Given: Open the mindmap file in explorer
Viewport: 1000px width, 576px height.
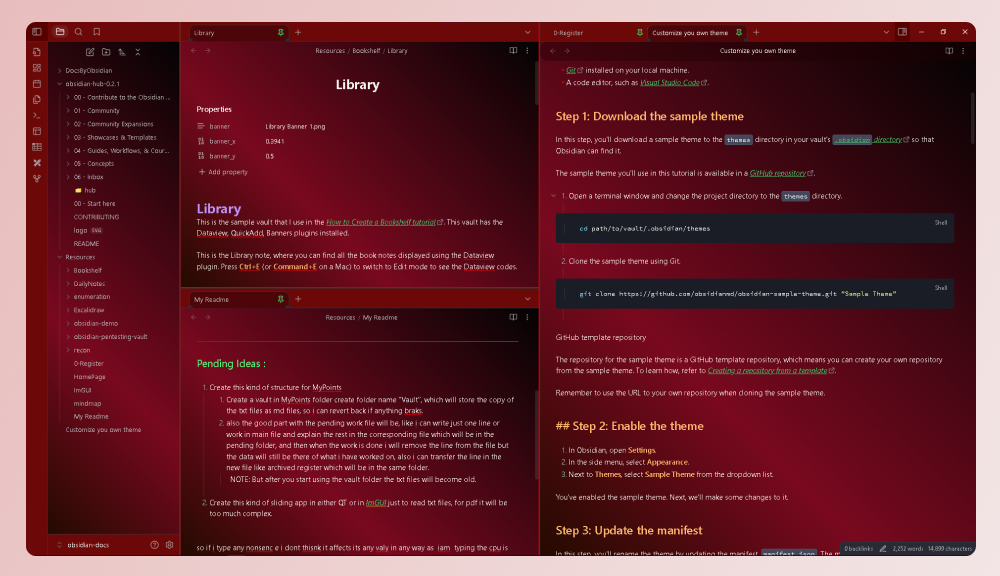Looking at the screenshot, I should pos(87,403).
